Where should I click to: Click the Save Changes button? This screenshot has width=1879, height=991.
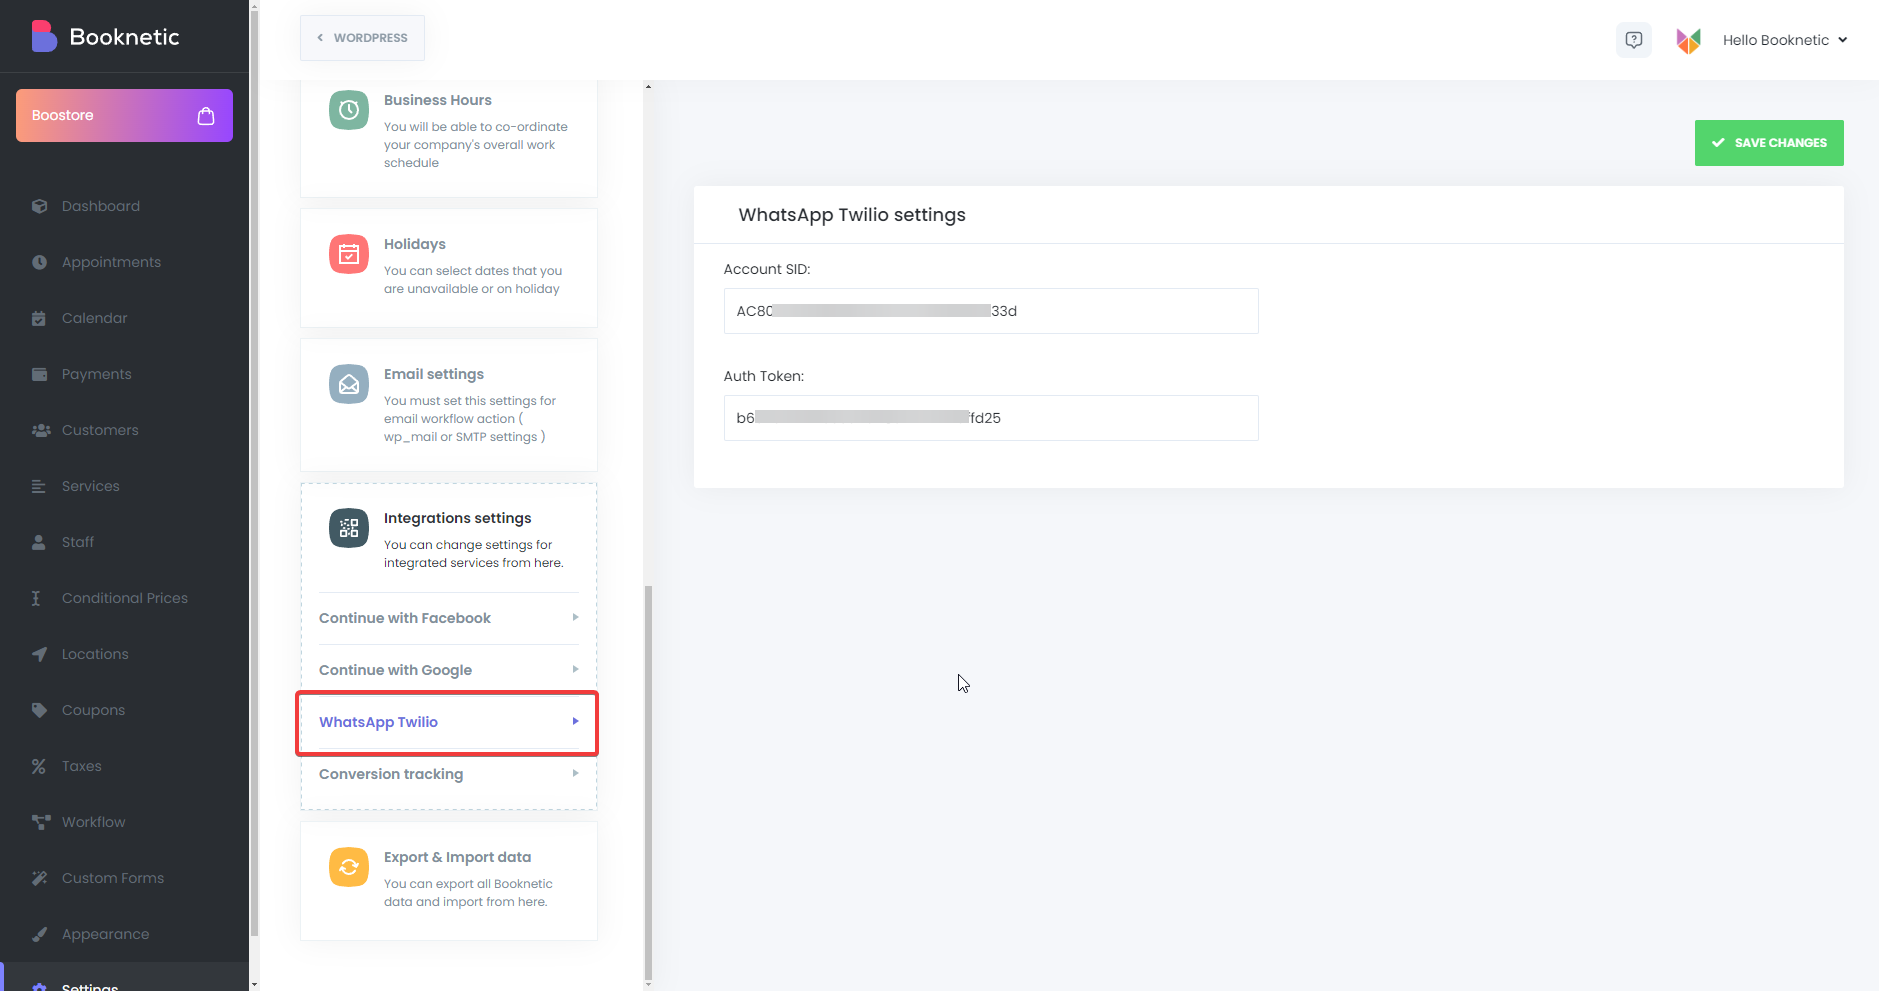1769,143
